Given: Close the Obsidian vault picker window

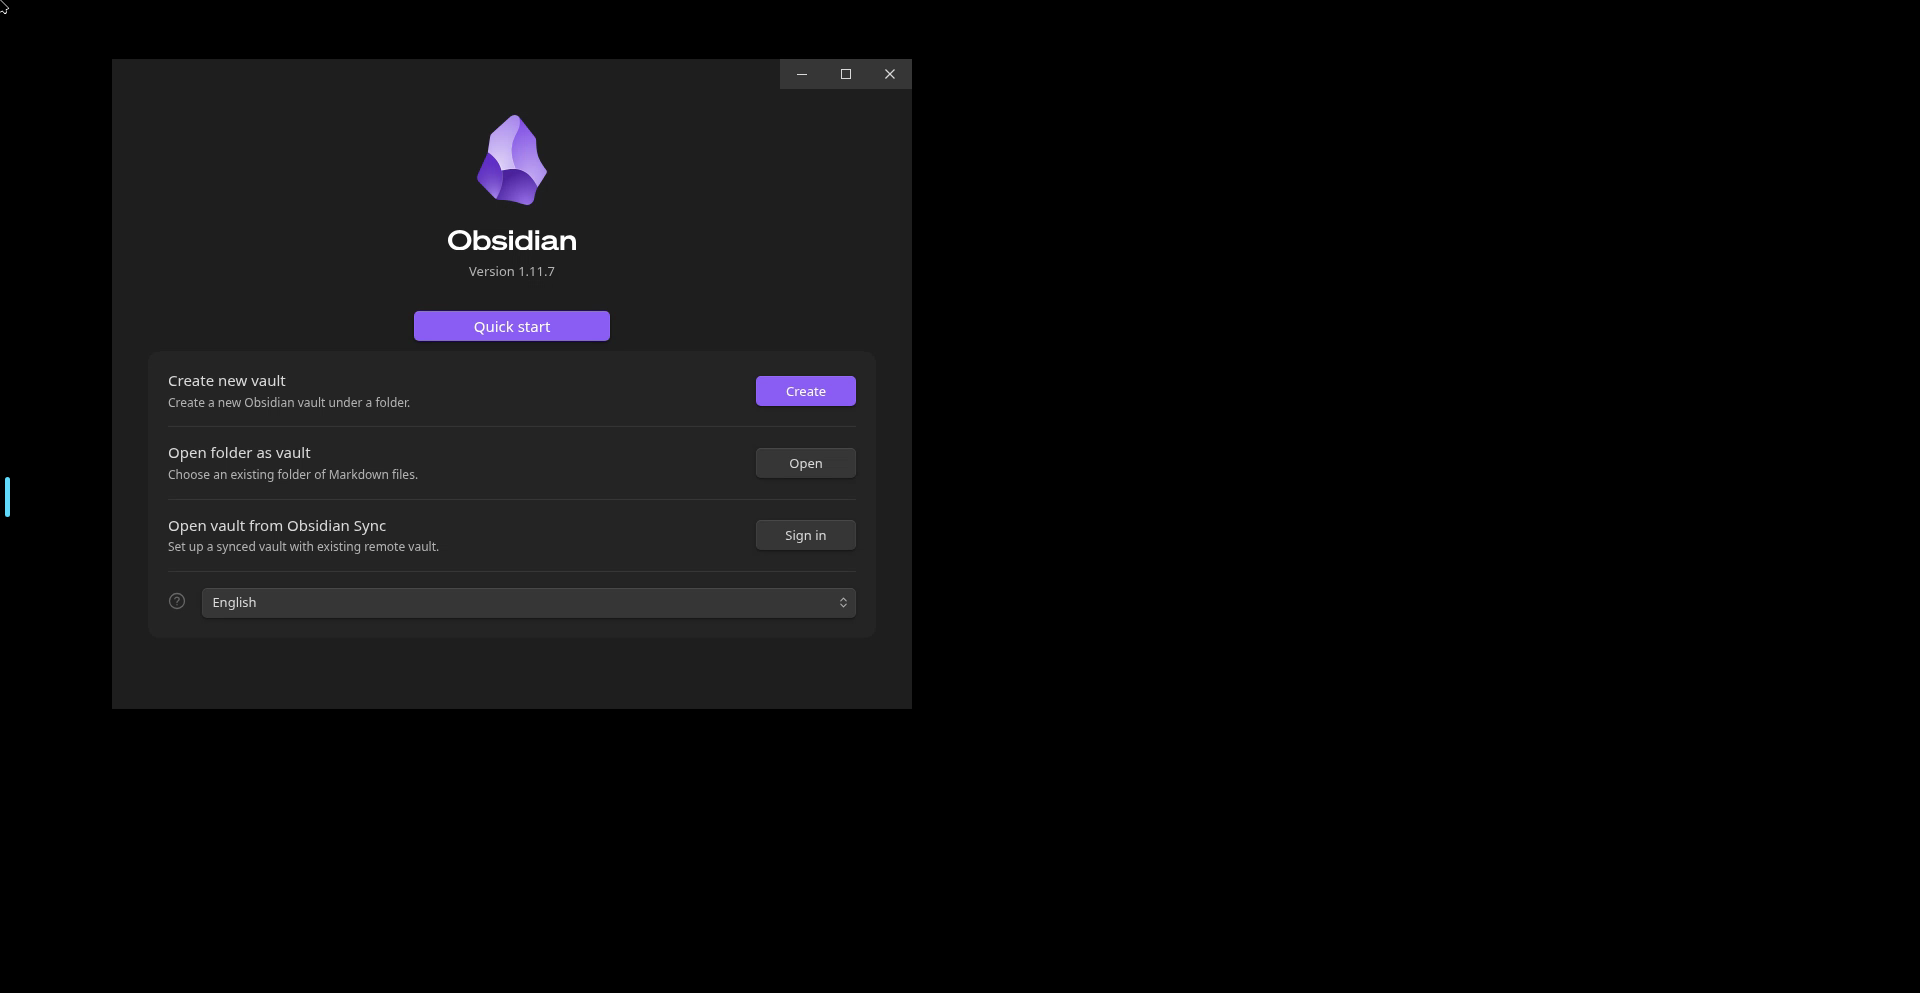Looking at the screenshot, I should (890, 74).
